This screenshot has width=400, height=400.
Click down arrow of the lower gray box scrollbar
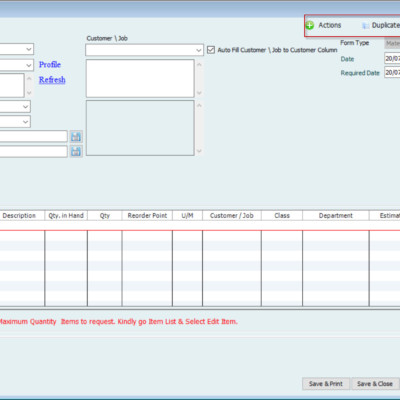(x=199, y=151)
